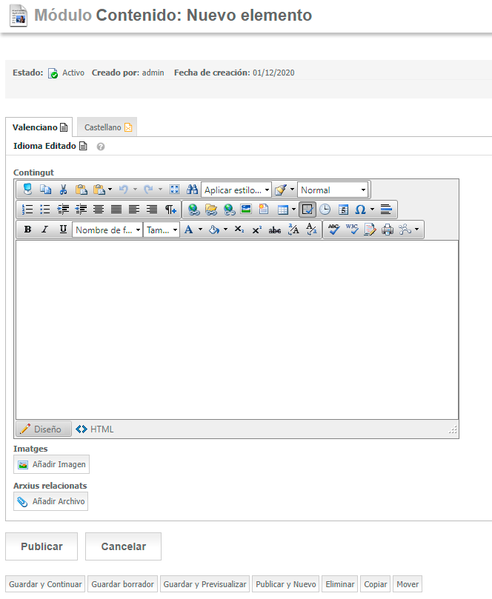Insert a numbered list
The height and width of the screenshot is (599, 492).
tap(27, 209)
